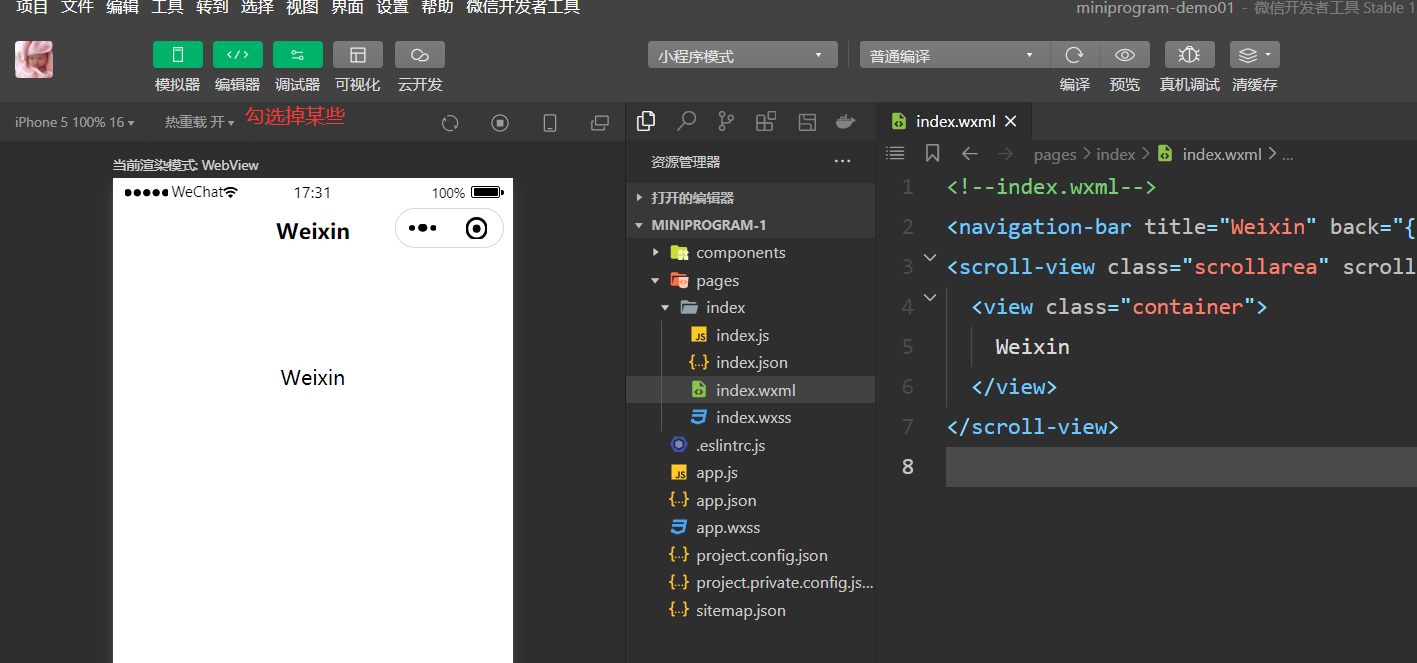Collapse the pages folder
This screenshot has width=1417, height=663.
pyautogui.click(x=750, y=280)
